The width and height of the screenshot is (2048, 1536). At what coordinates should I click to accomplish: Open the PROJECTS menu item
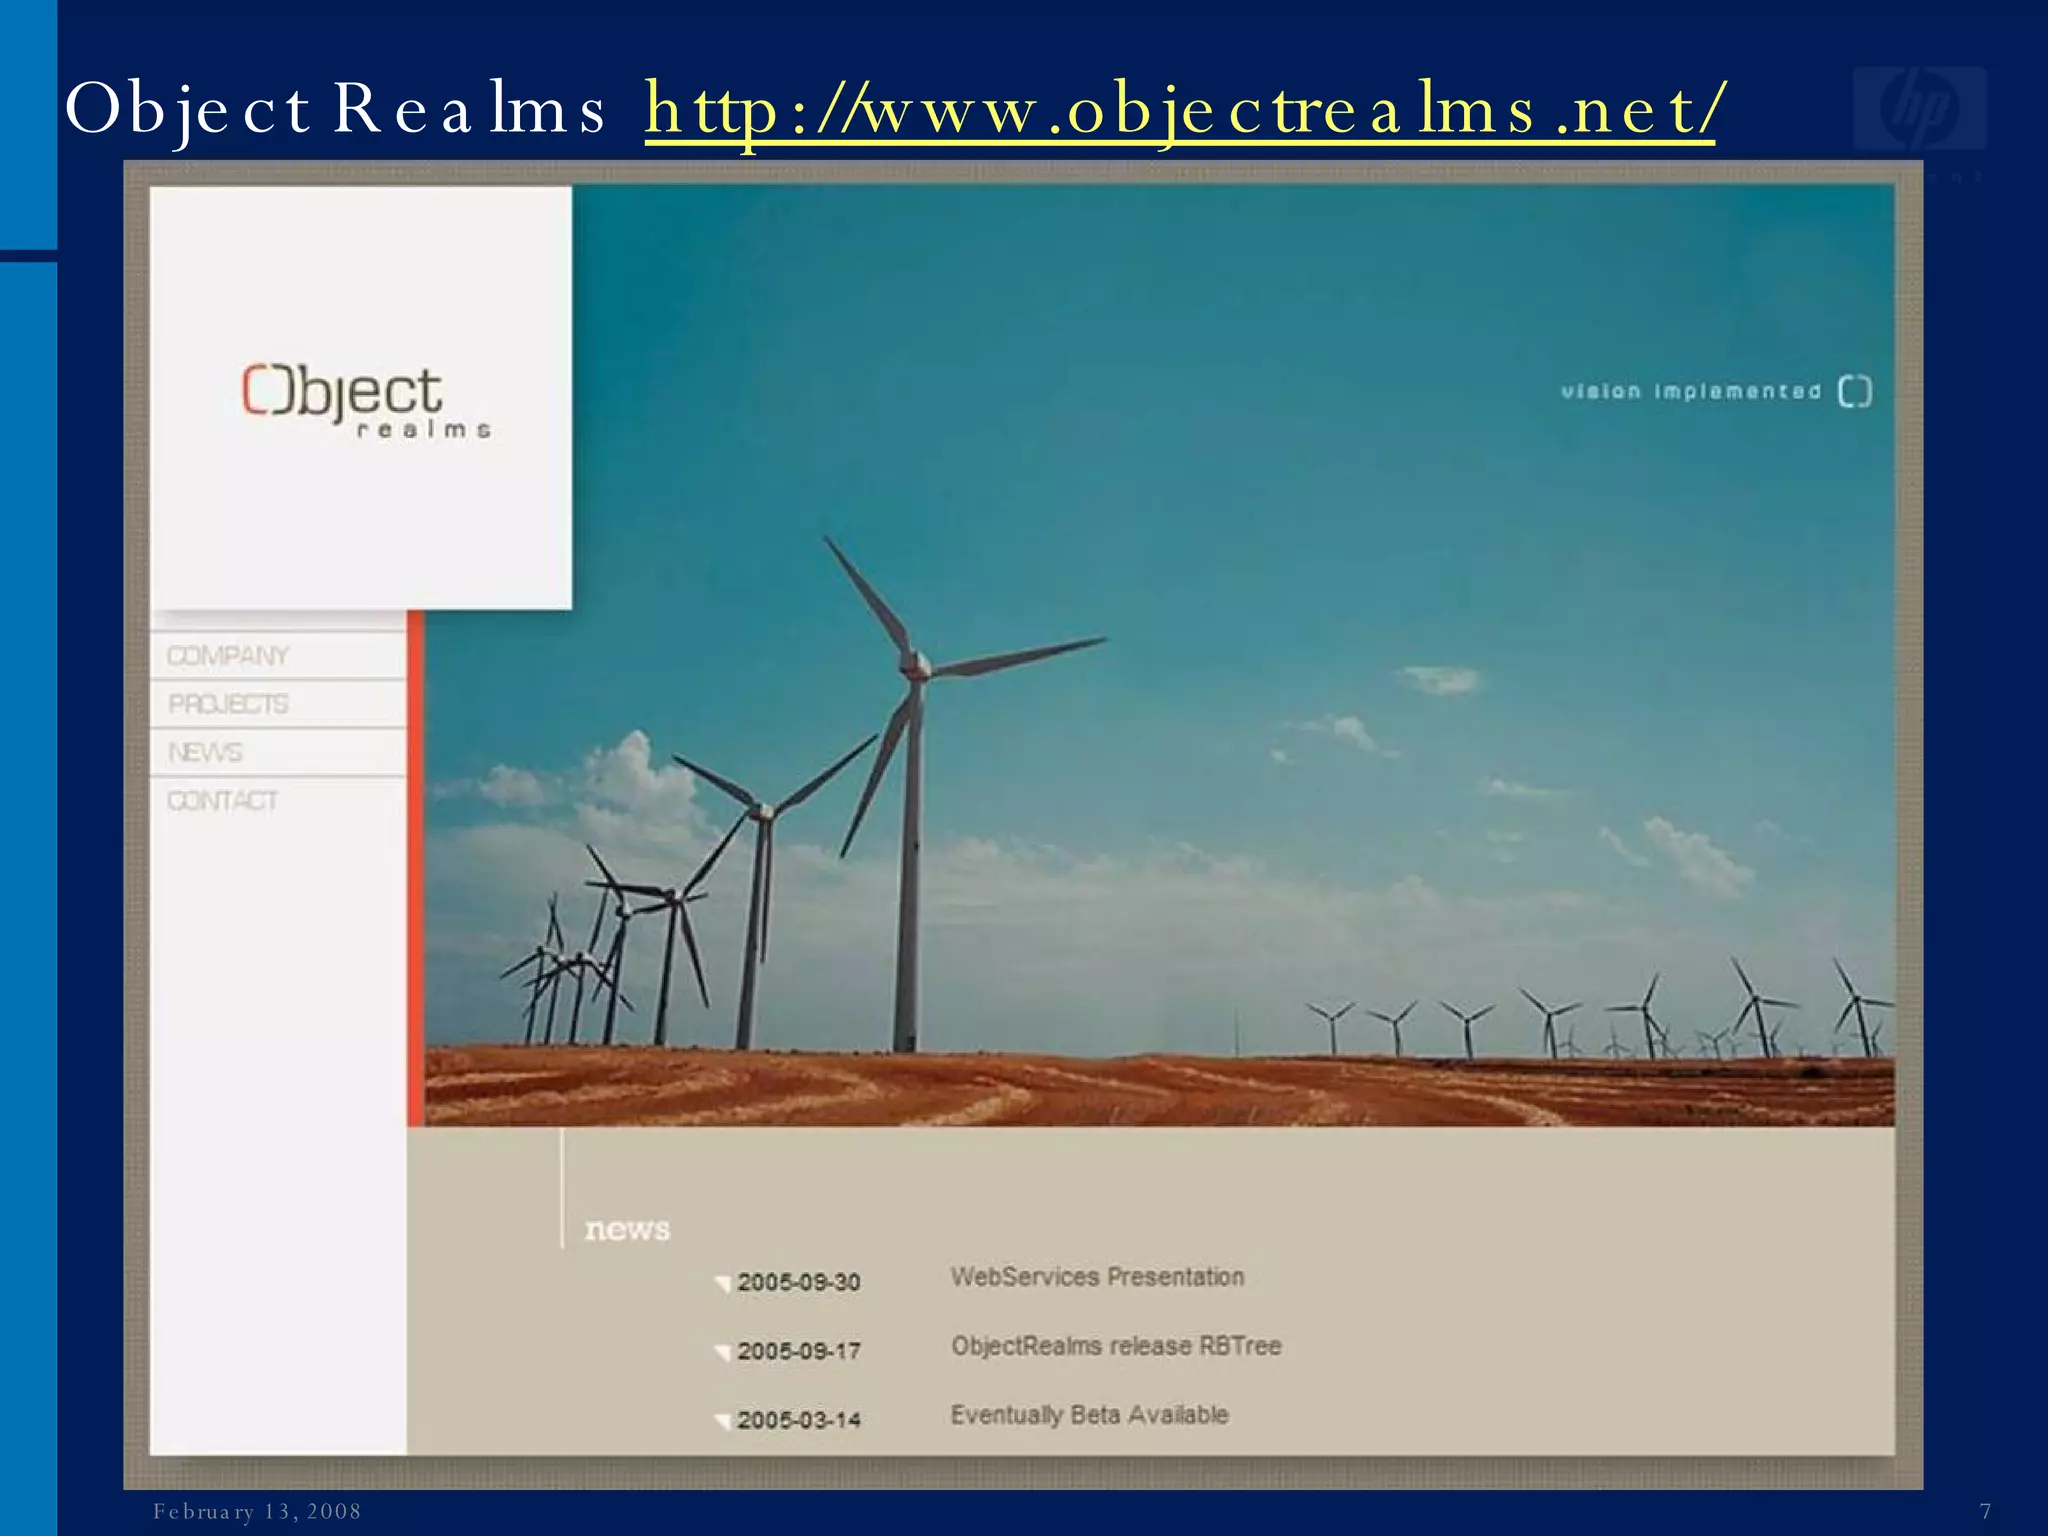point(228,704)
